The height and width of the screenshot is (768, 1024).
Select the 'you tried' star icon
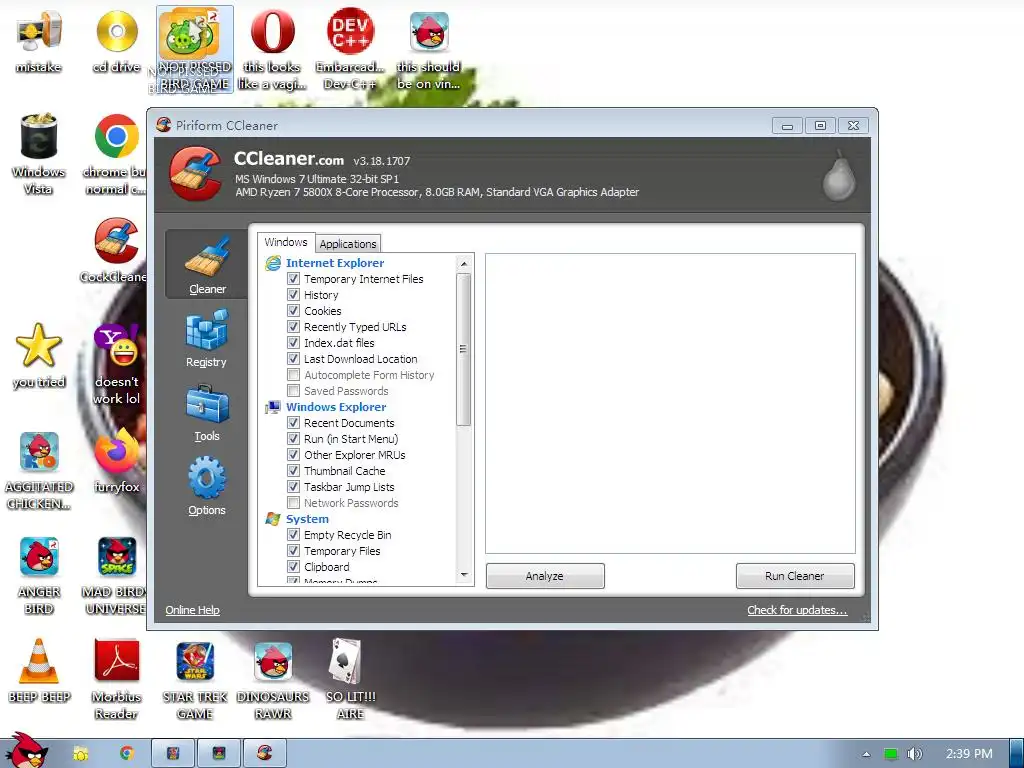tap(39, 356)
